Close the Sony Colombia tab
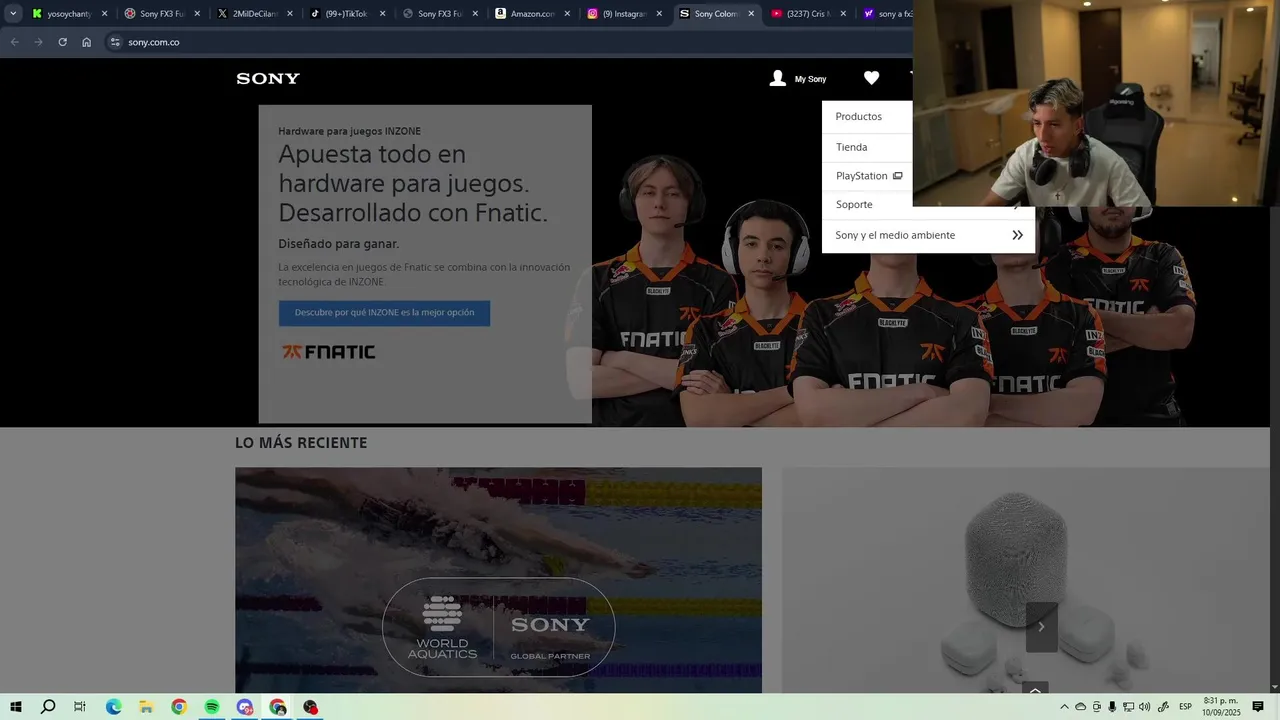 [751, 14]
